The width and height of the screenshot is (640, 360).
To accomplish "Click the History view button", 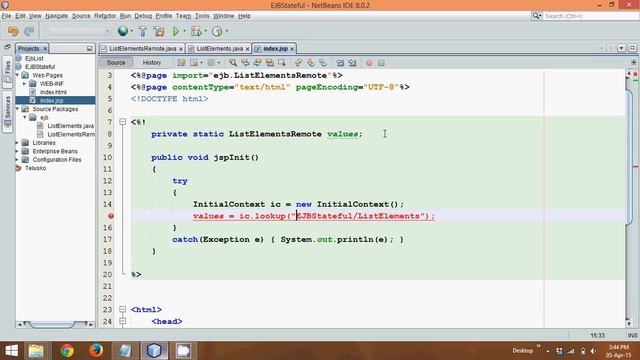I will coord(152,62).
